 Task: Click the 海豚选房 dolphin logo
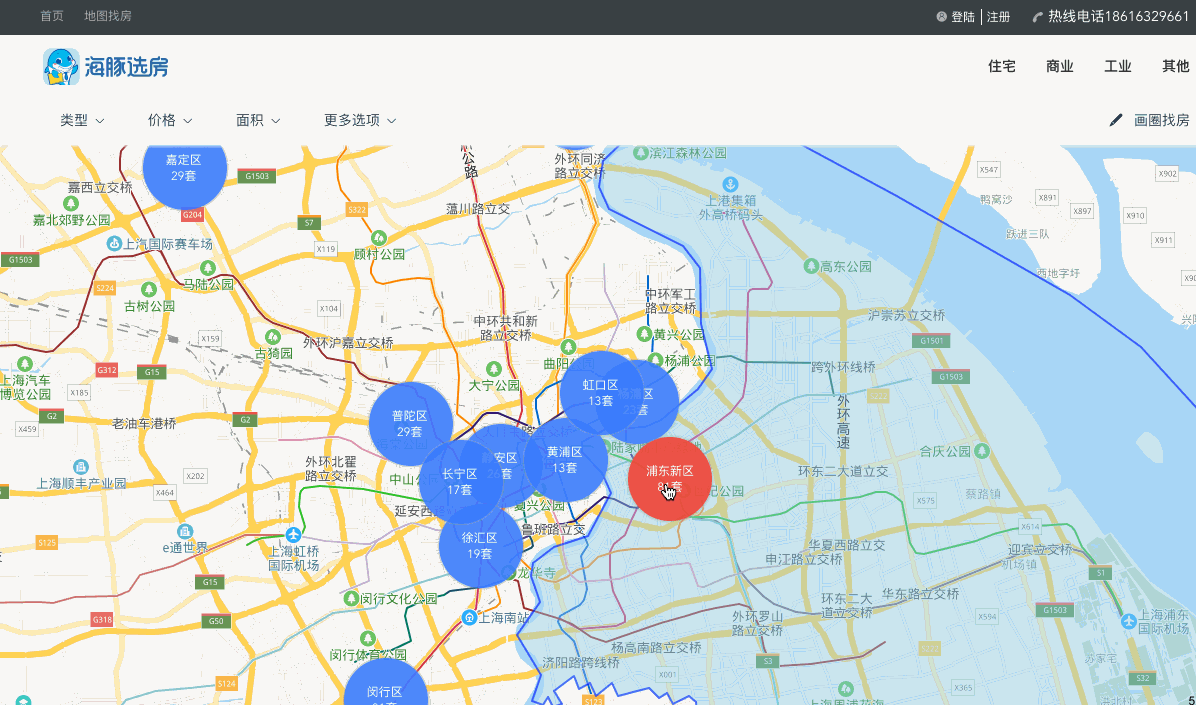click(x=105, y=66)
